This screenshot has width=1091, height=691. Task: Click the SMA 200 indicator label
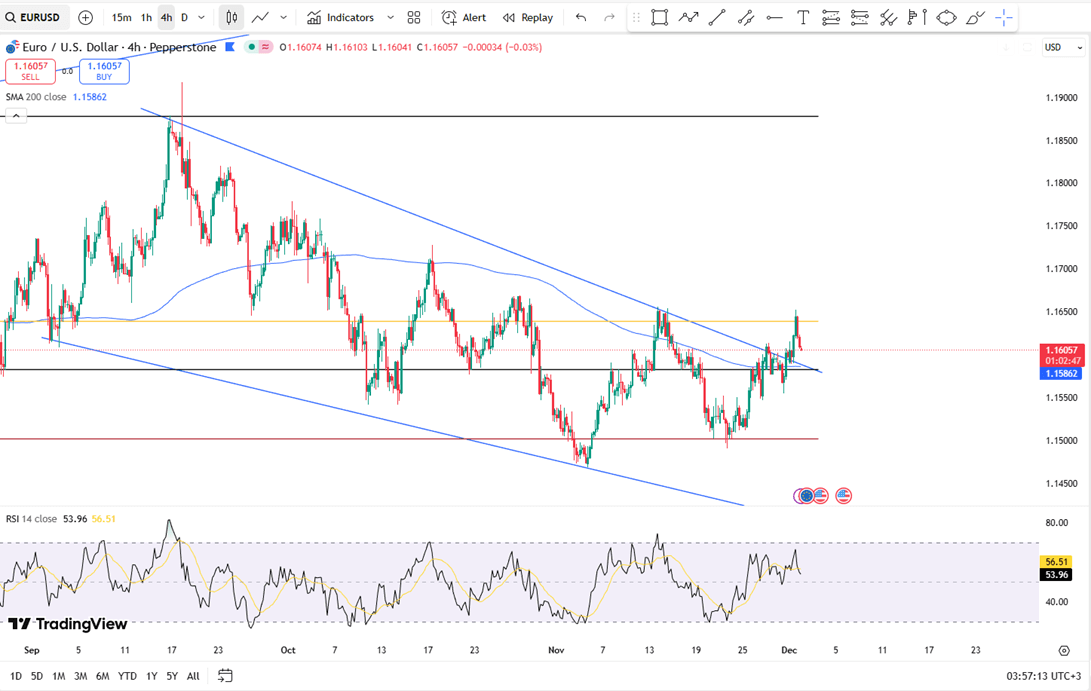tap(36, 97)
